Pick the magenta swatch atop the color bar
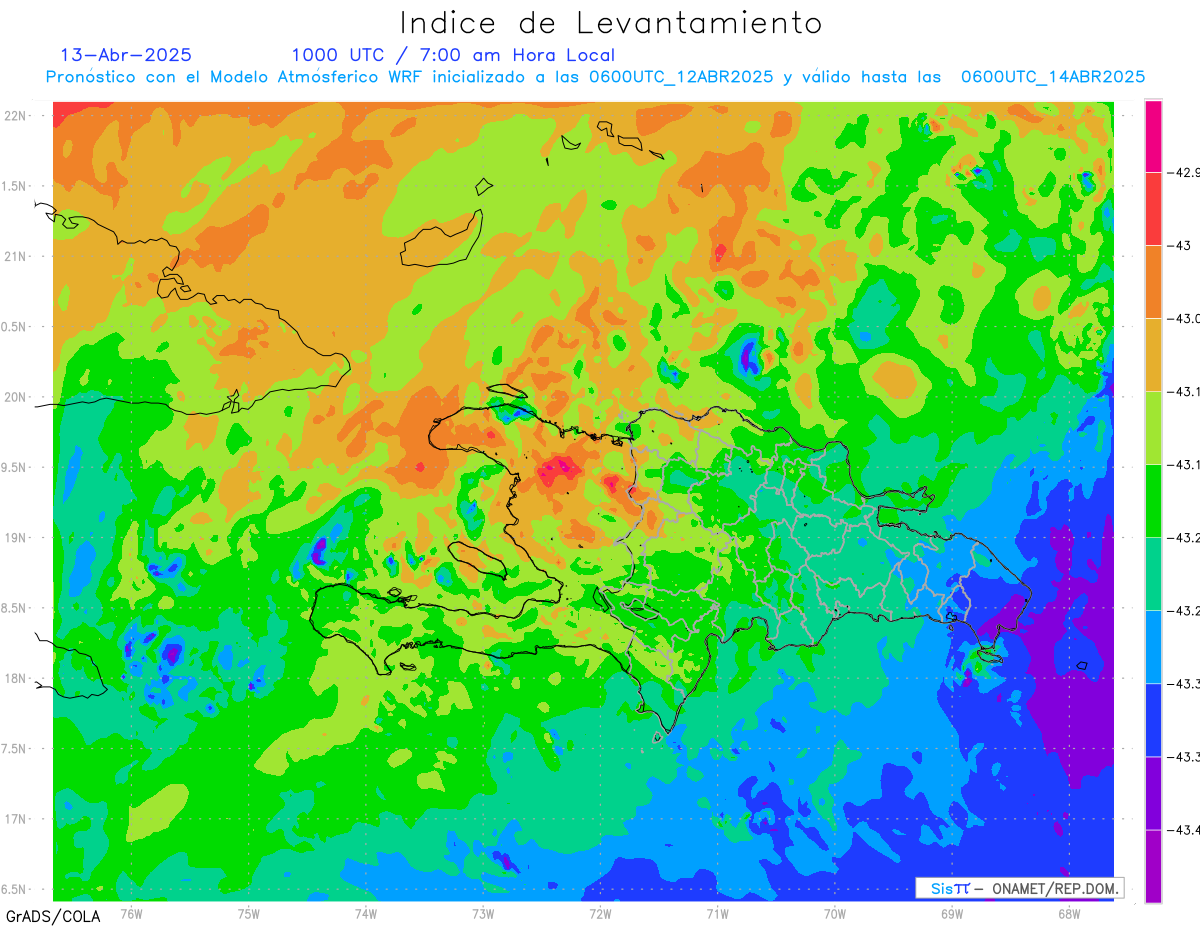The width and height of the screenshot is (1200, 927). [x=1154, y=136]
